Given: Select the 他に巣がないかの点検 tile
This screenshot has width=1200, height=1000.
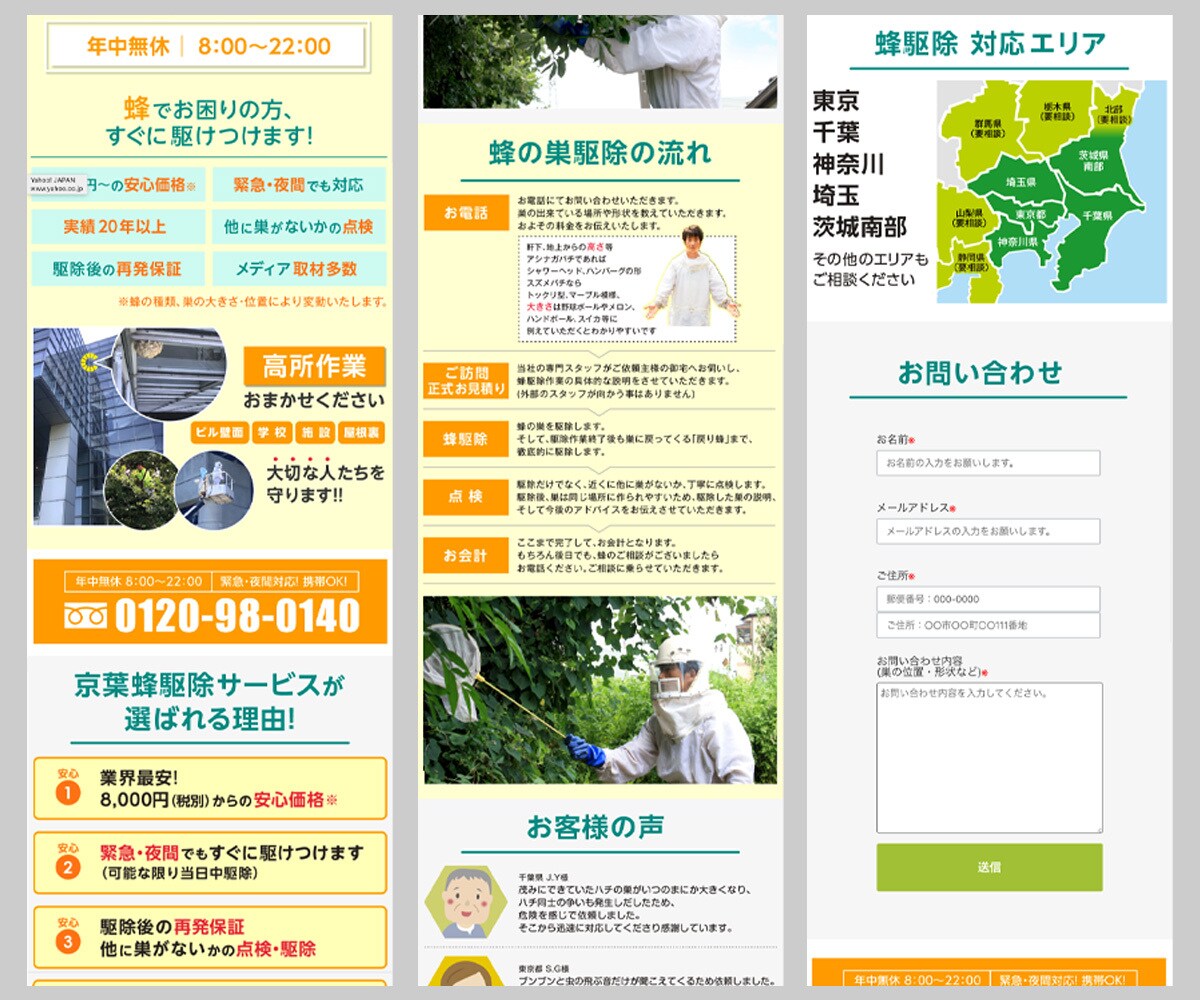Looking at the screenshot, I should [x=299, y=227].
